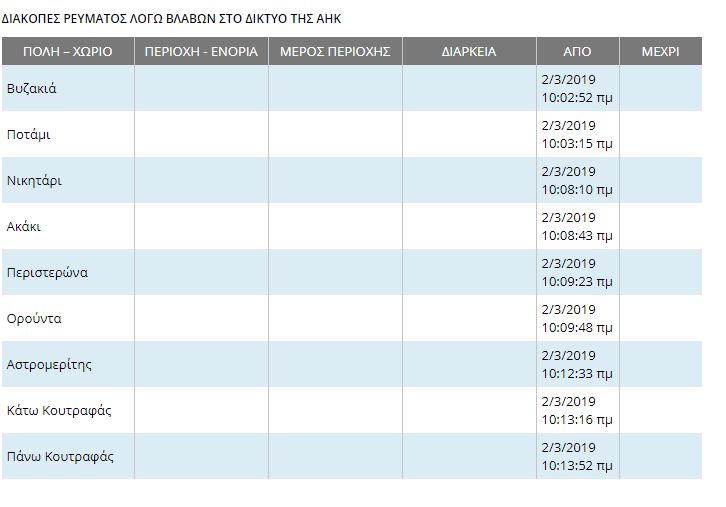Click the ΠΟΛΗ – ΧΩΡΙΟ column header

(x=68, y=51)
